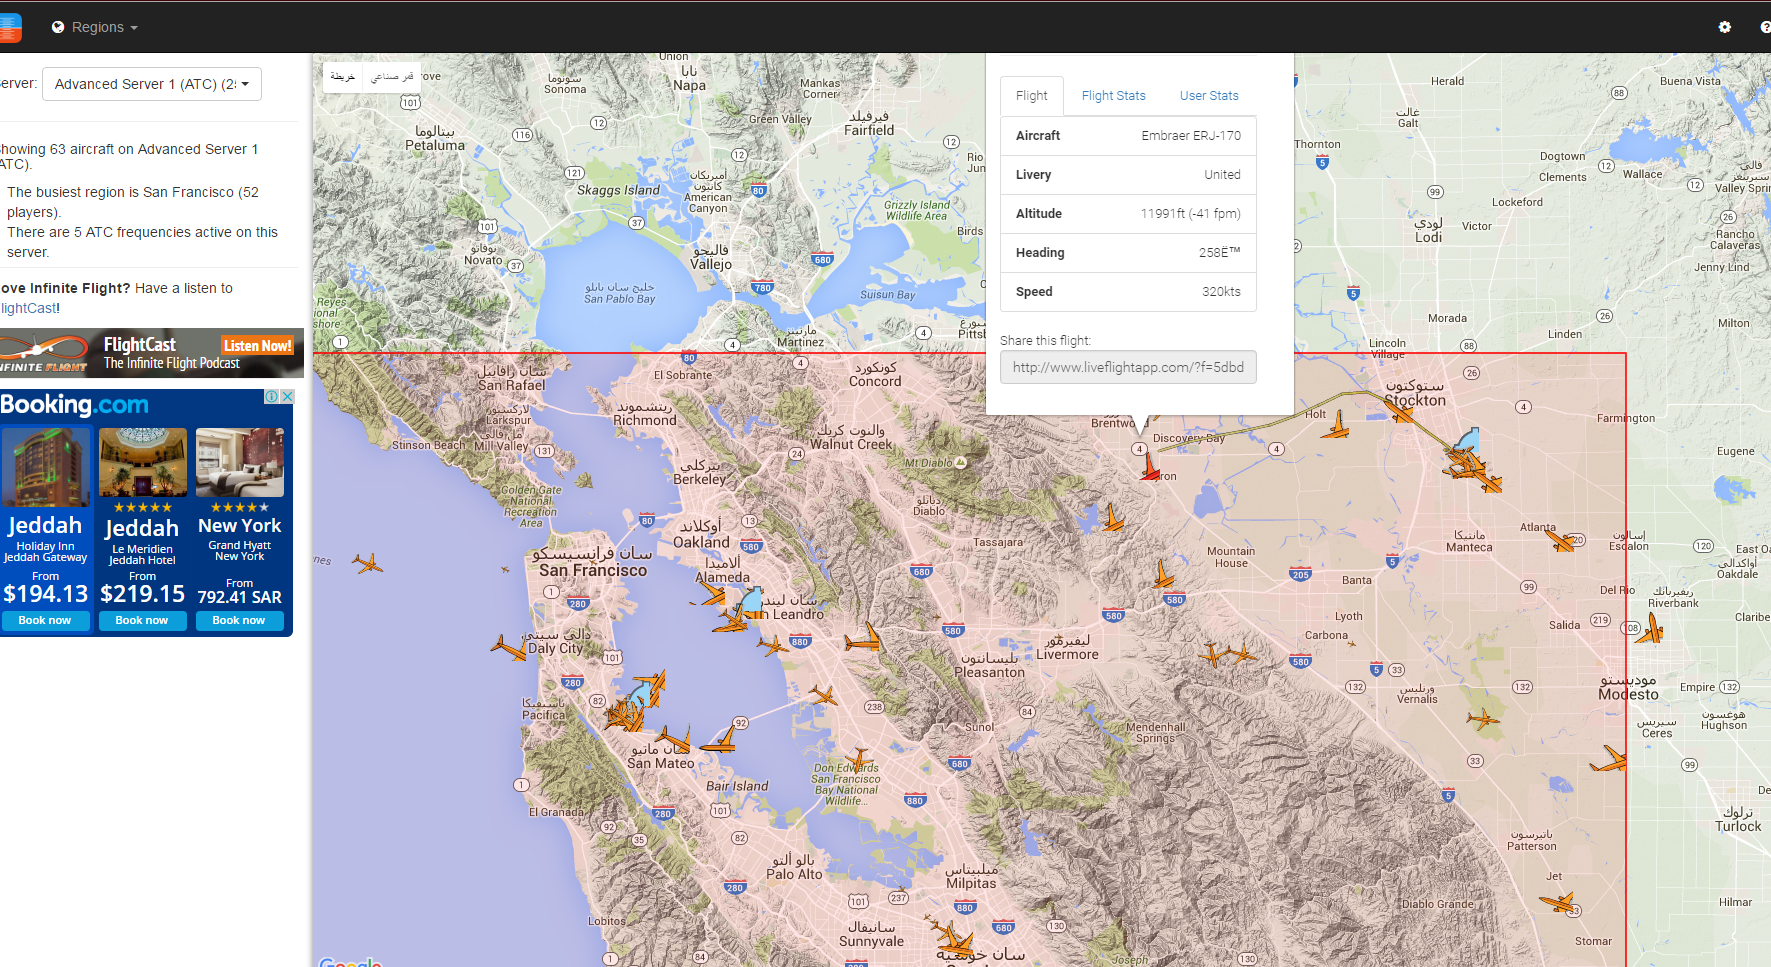Close the Booking.com advertisement
This screenshot has height=967, width=1771.
point(287,397)
